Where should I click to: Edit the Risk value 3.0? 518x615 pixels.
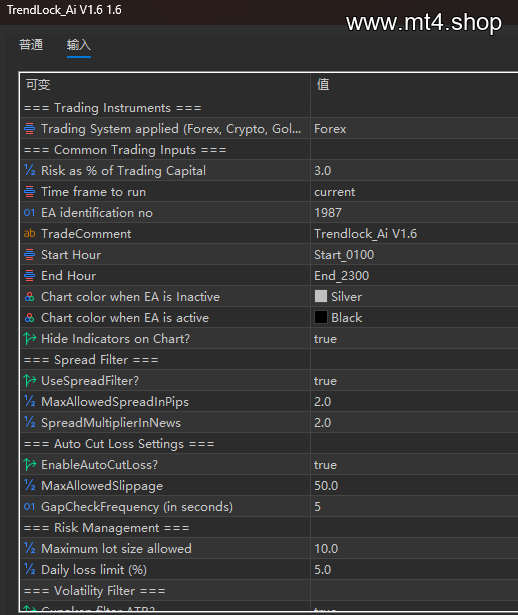pyautogui.click(x=323, y=171)
